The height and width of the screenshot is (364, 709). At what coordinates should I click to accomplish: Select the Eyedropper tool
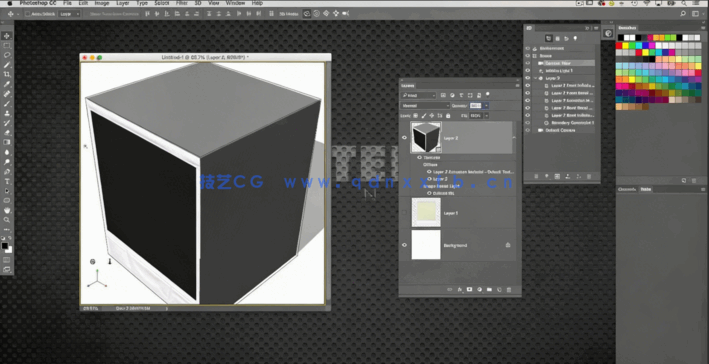click(x=7, y=85)
